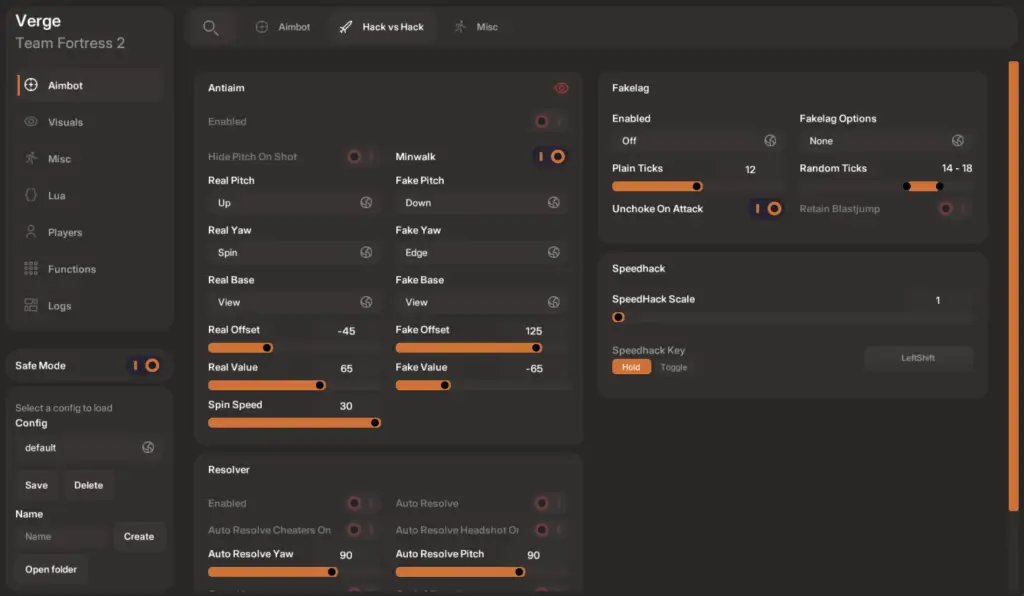This screenshot has width=1024, height=596.
Task: Click the SpeedHack Scale slider handle
Action: point(618,317)
